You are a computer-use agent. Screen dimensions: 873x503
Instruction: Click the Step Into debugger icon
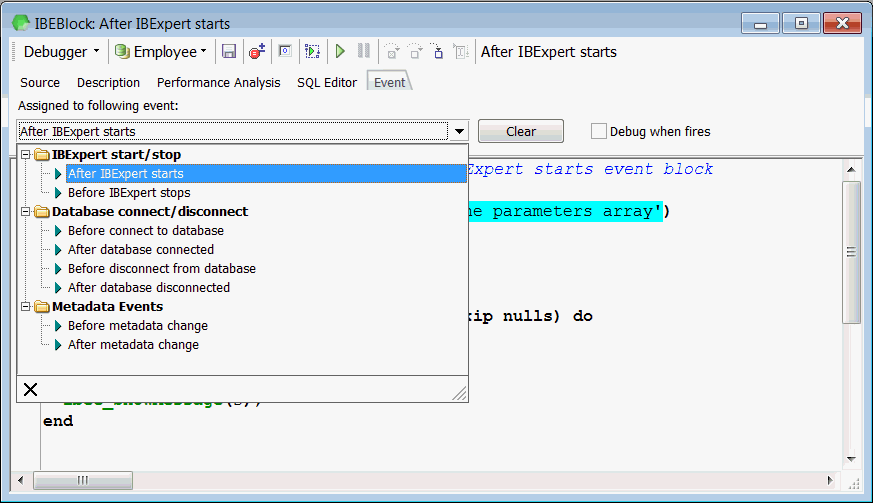tap(392, 52)
